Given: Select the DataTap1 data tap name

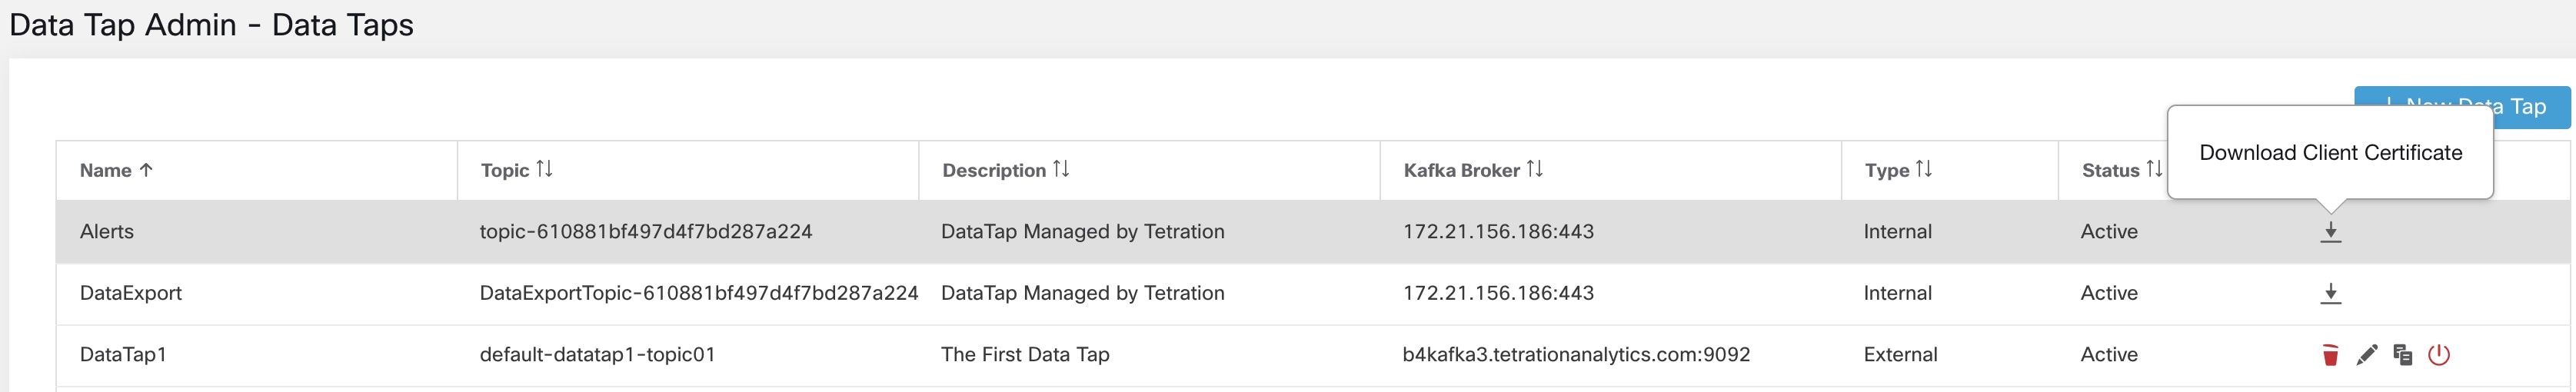Looking at the screenshot, I should (x=123, y=355).
